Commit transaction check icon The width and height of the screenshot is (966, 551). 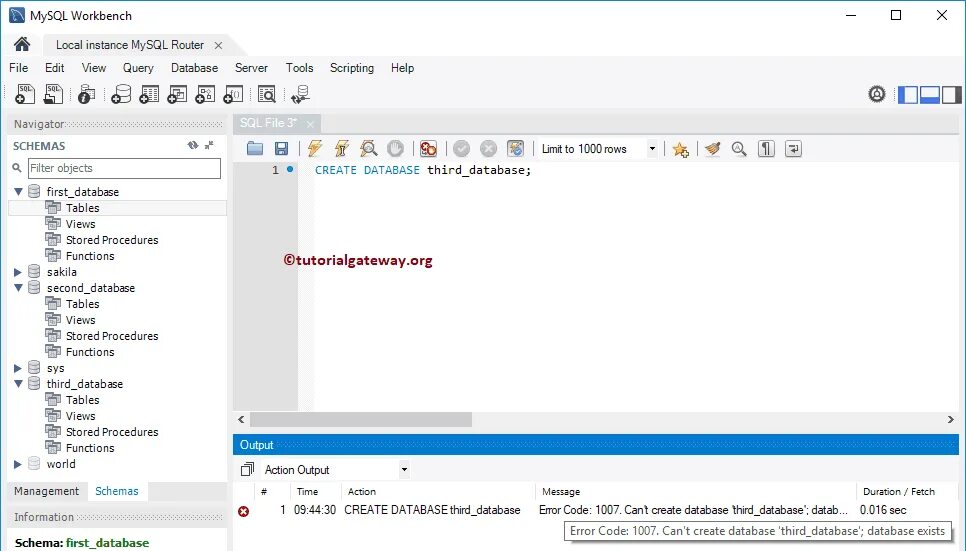[461, 149]
